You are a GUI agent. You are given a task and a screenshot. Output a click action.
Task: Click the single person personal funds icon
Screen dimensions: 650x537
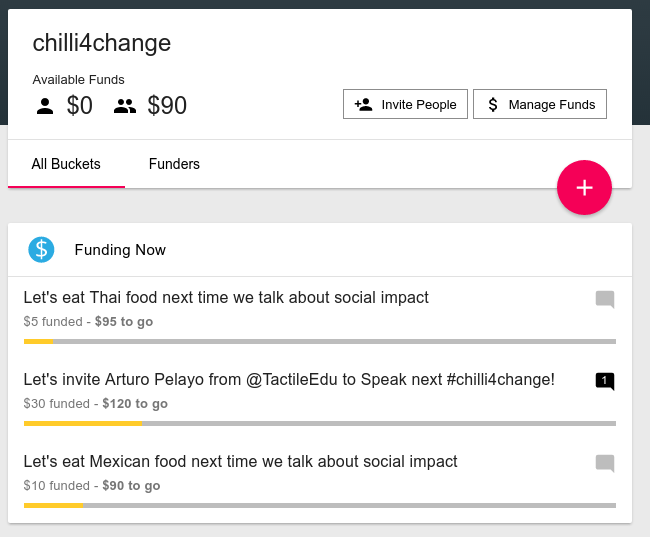click(x=45, y=106)
